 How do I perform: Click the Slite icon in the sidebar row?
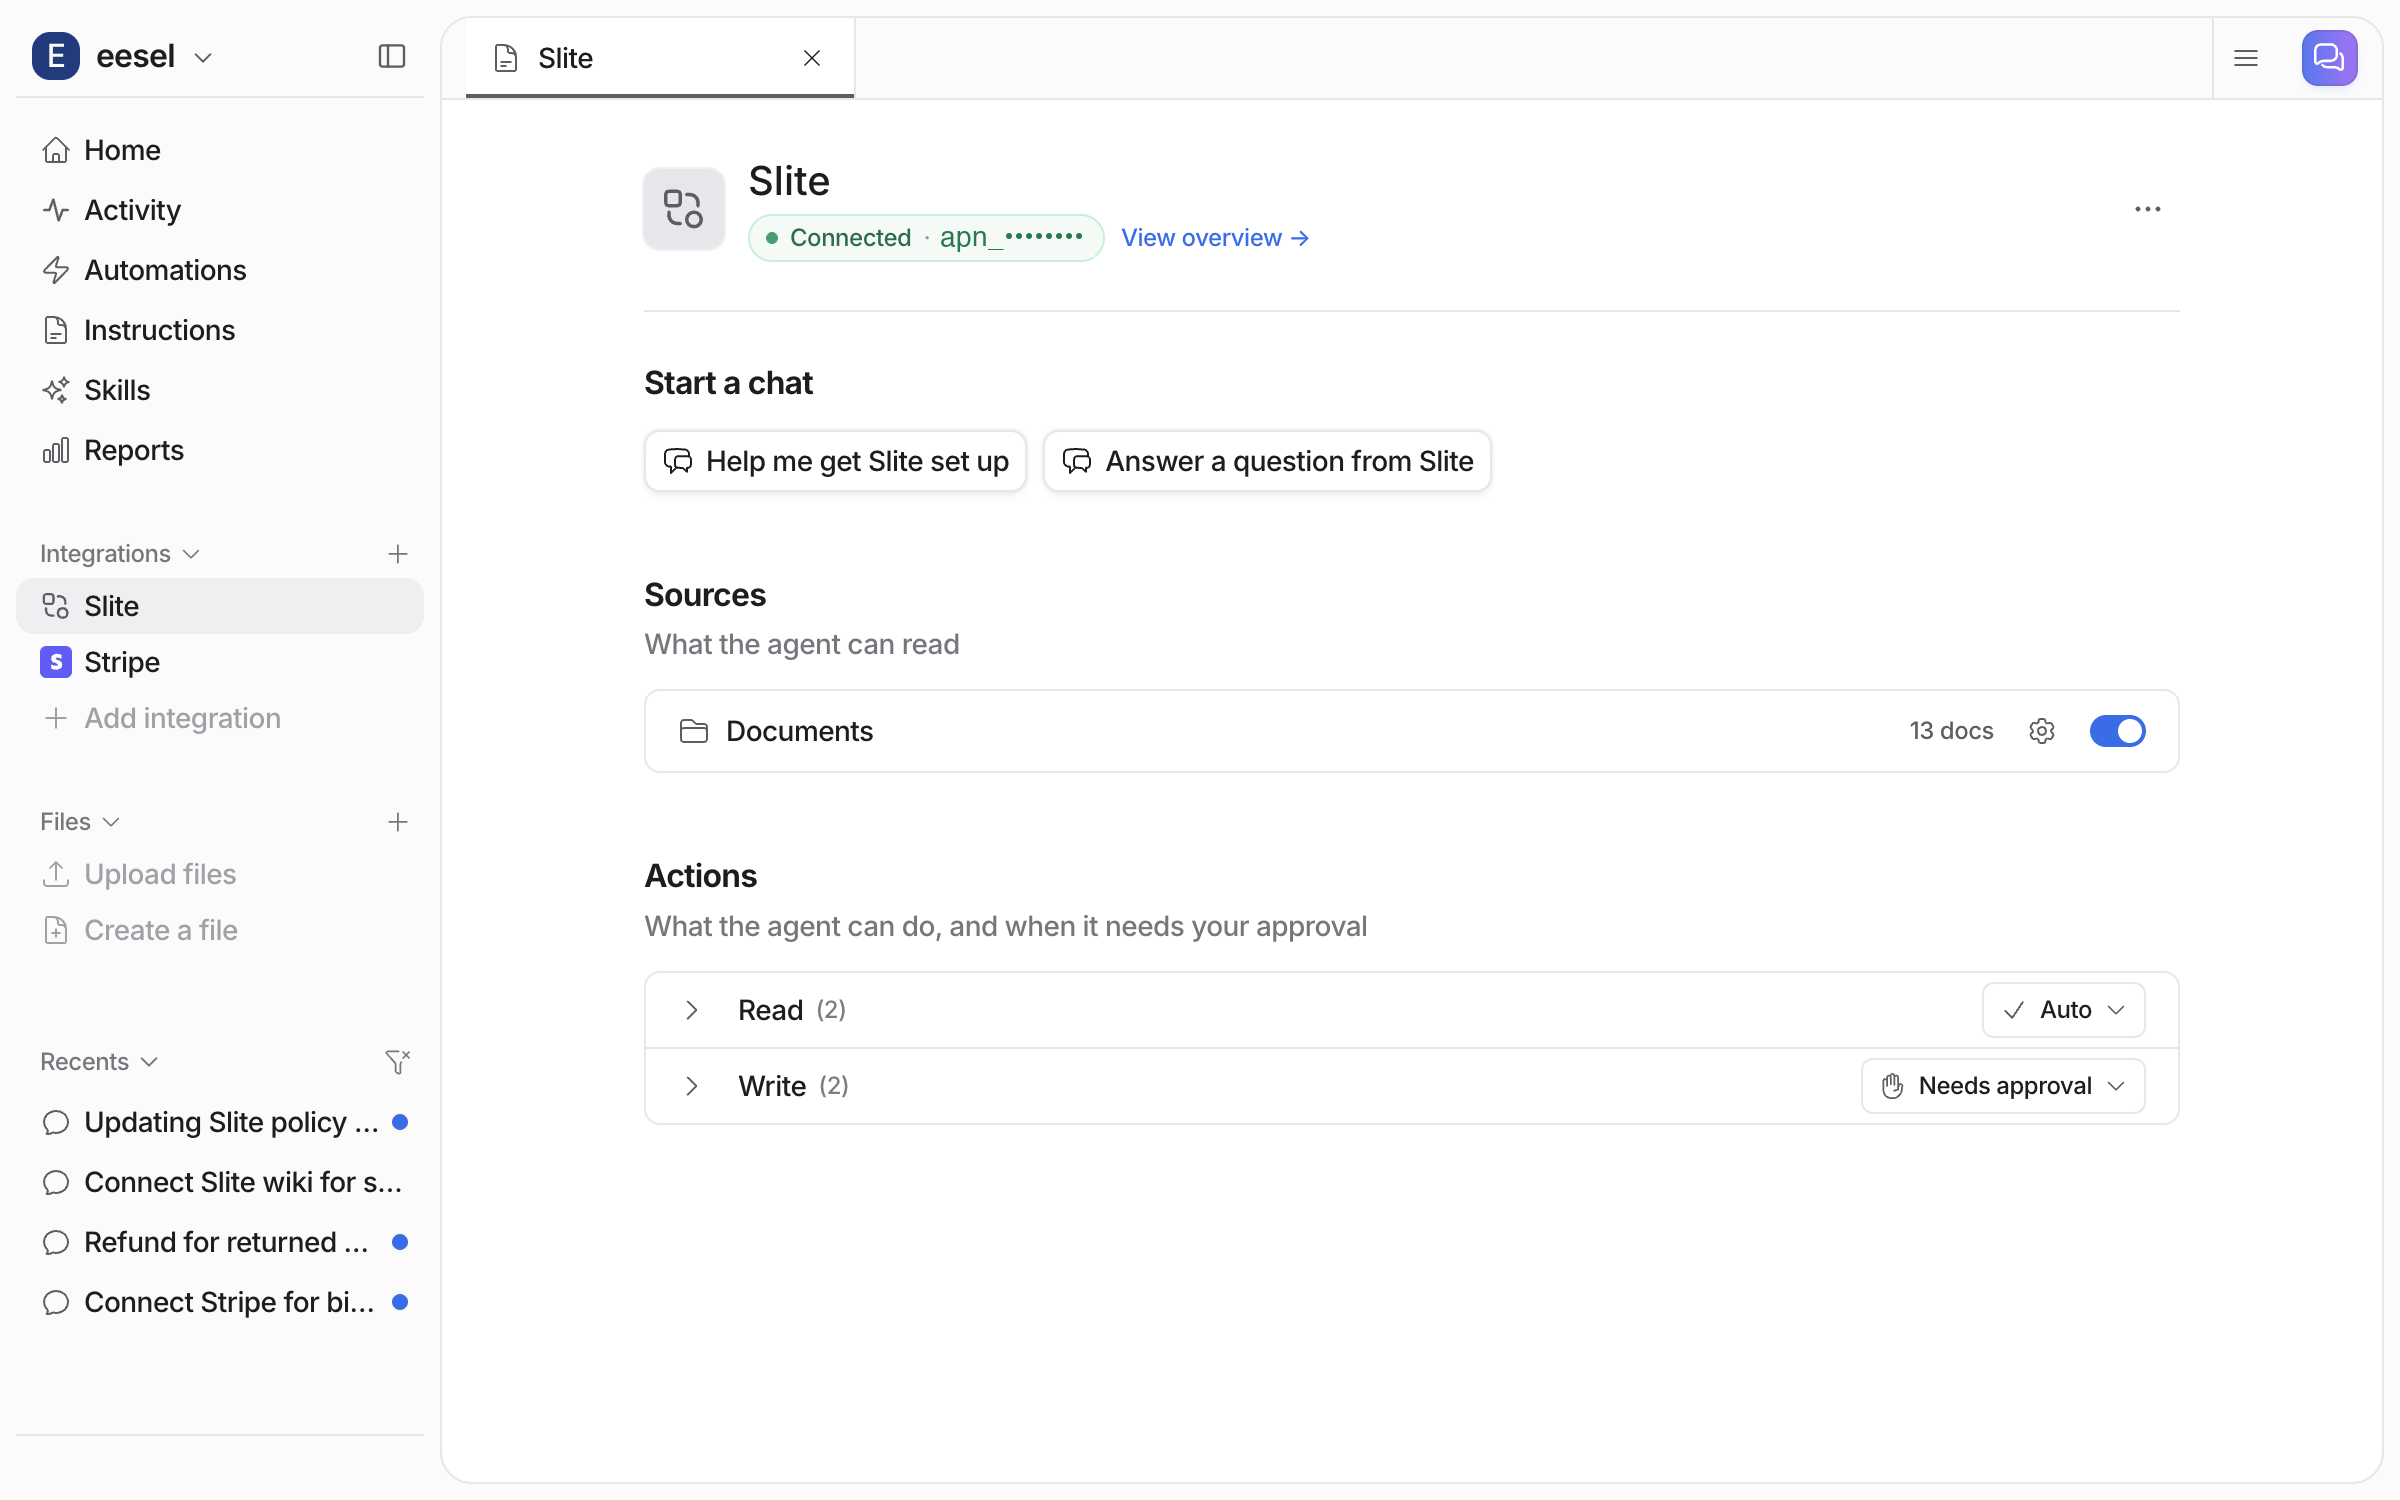(56, 606)
